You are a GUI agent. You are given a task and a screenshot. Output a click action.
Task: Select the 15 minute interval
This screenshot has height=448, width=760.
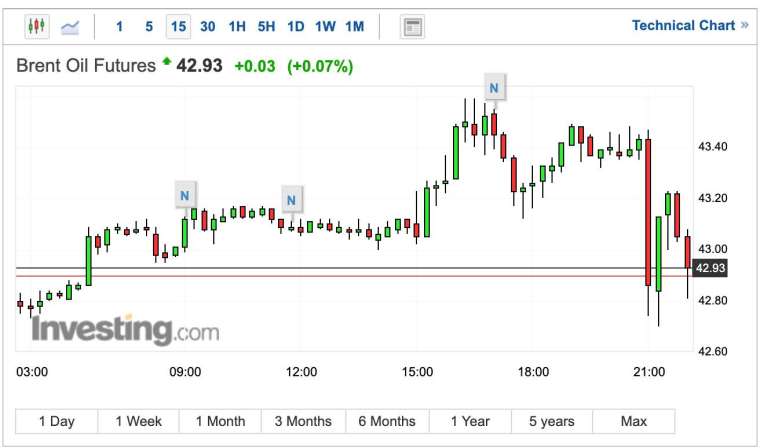pyautogui.click(x=178, y=26)
